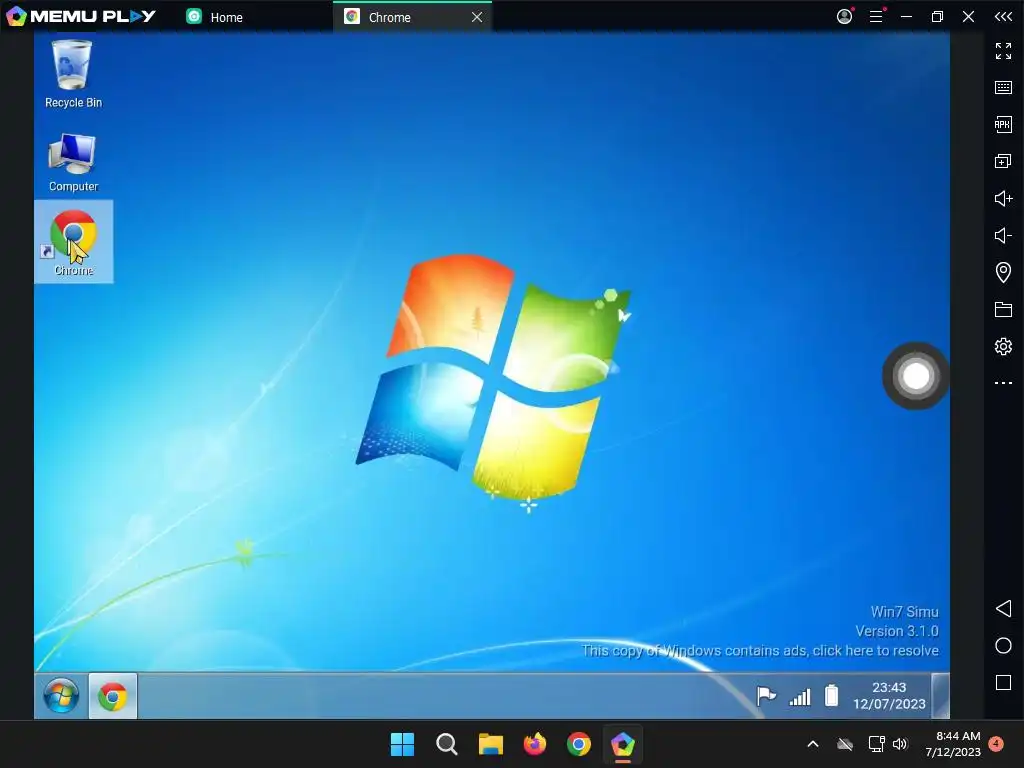Restore down the MEmu window

[937, 16]
